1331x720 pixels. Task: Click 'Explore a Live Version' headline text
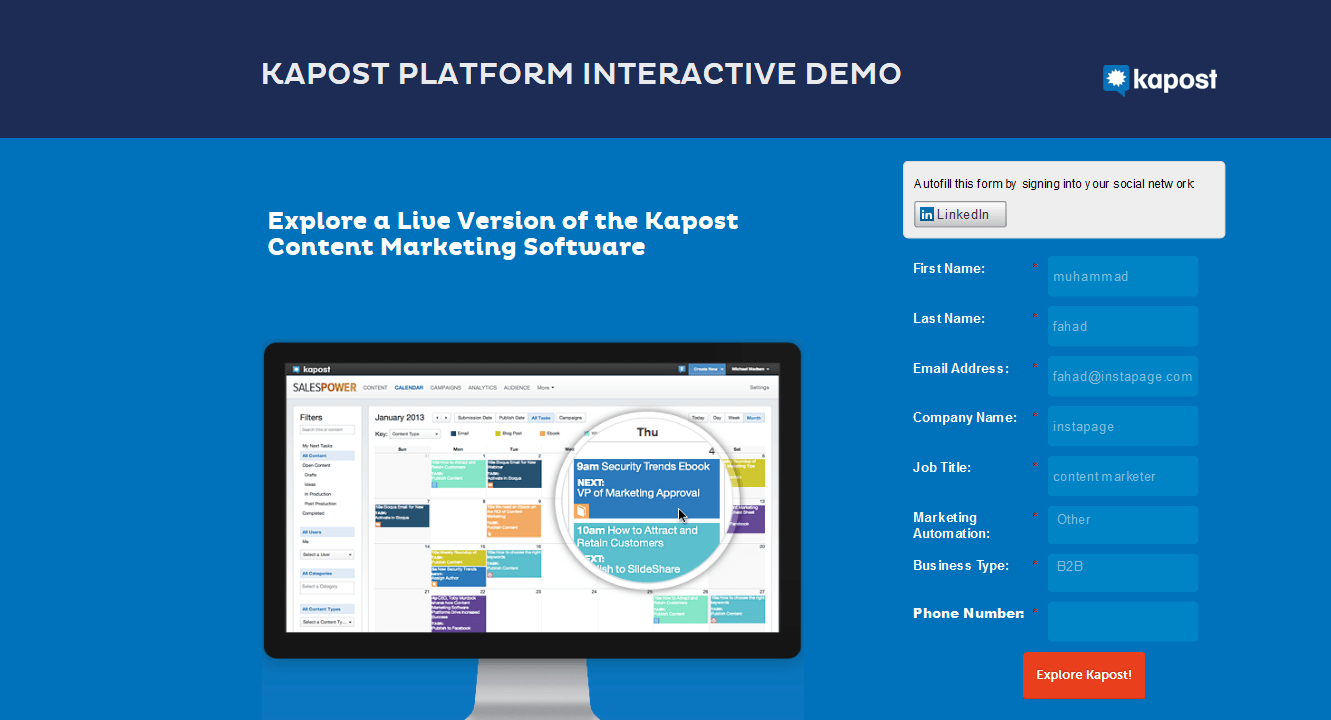pyautogui.click(x=503, y=233)
